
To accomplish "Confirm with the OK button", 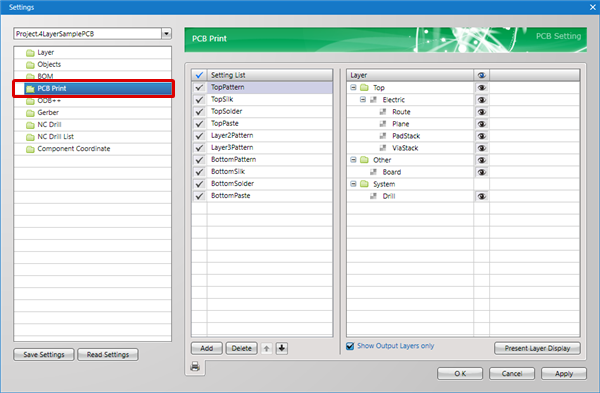I will click(460, 373).
